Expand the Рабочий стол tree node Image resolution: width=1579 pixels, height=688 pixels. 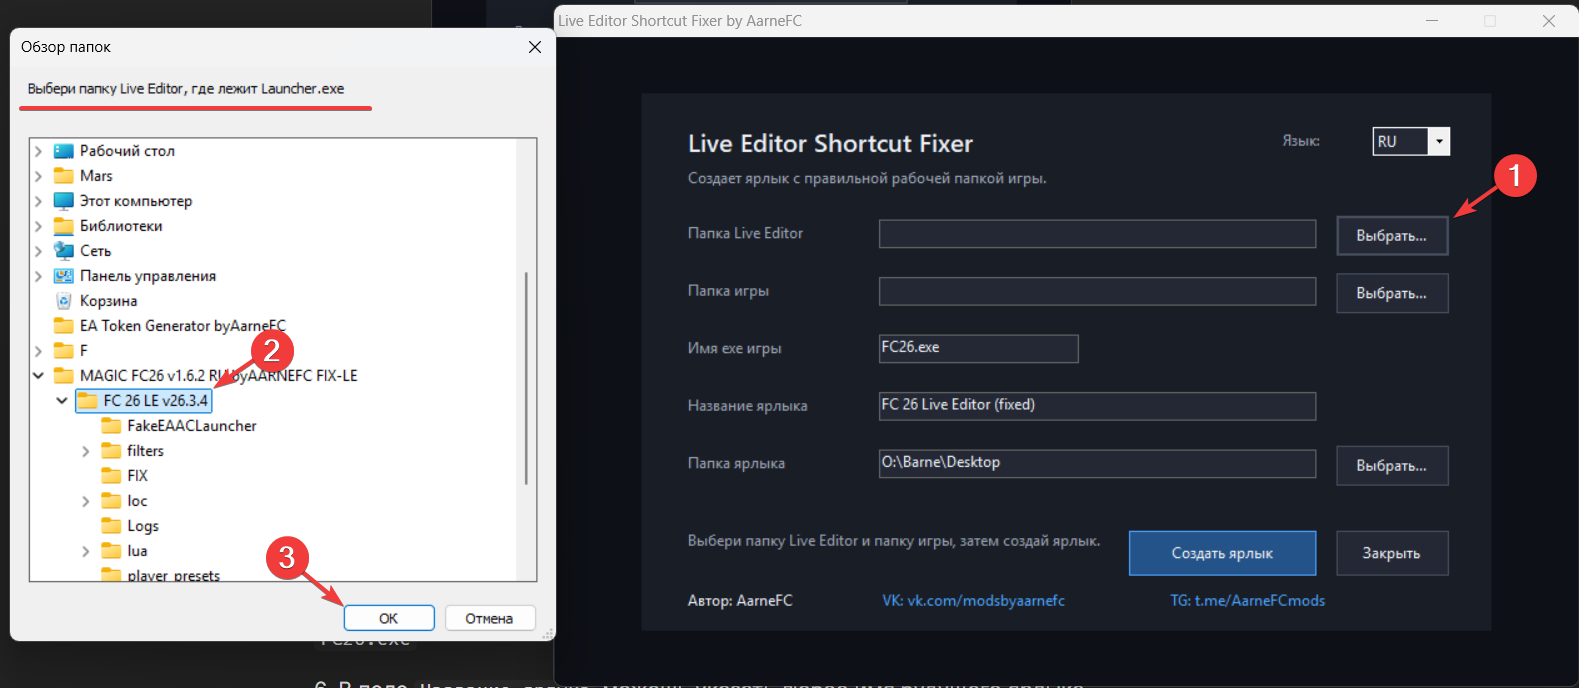(39, 151)
